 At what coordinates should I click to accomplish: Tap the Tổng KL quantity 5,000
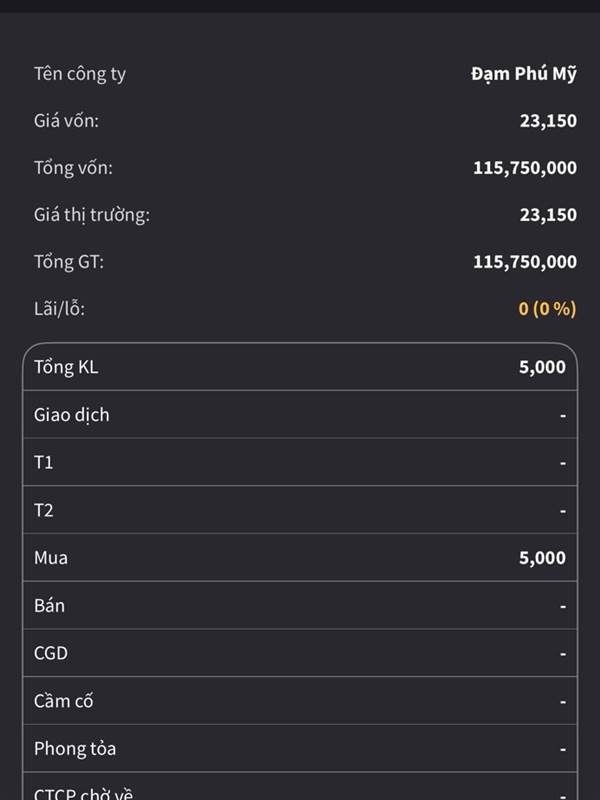[x=542, y=367]
